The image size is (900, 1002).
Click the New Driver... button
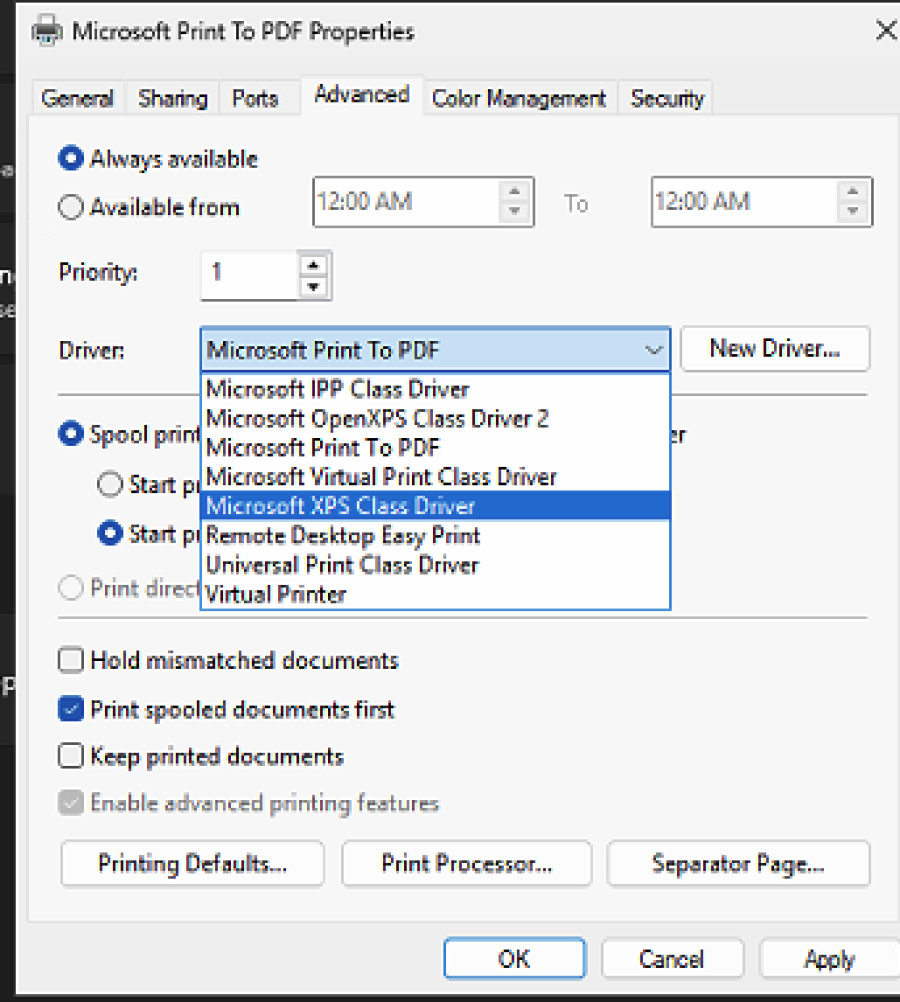click(774, 349)
